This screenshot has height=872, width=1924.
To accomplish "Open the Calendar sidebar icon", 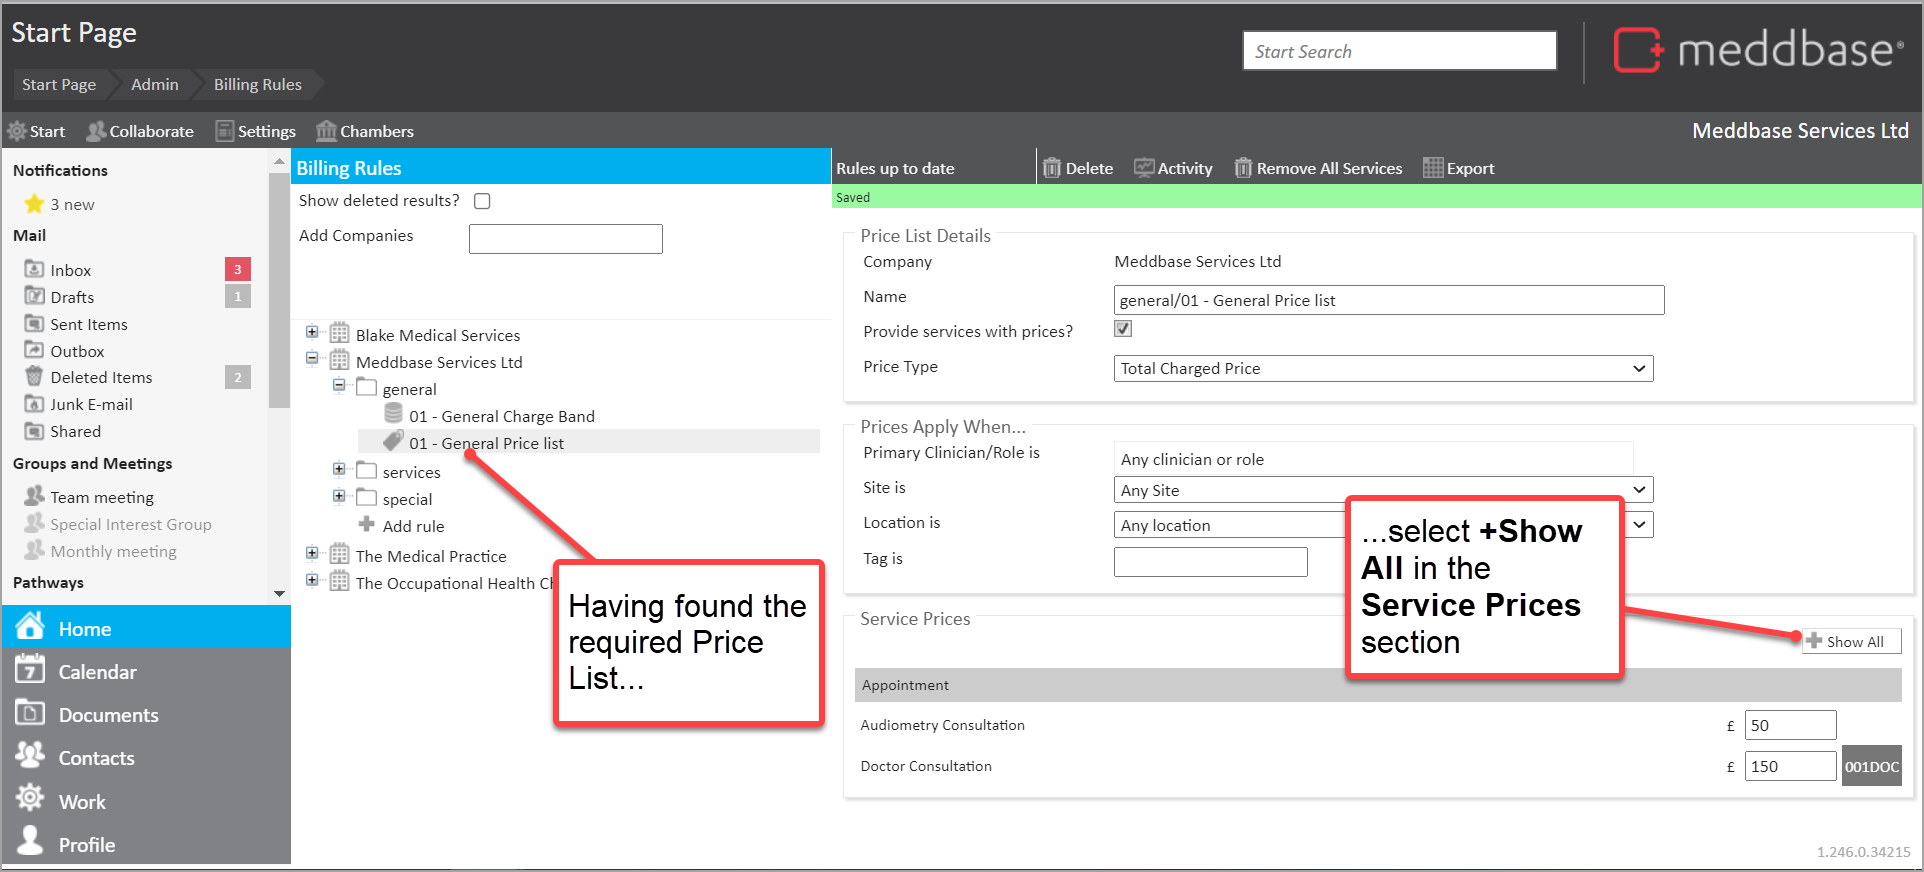I will point(30,671).
